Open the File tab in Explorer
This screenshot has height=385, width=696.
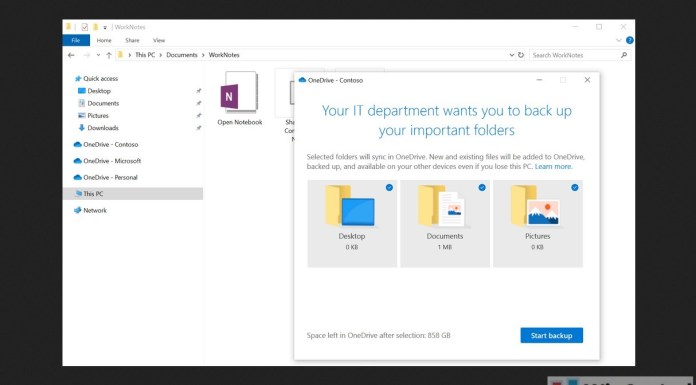[x=76, y=40]
